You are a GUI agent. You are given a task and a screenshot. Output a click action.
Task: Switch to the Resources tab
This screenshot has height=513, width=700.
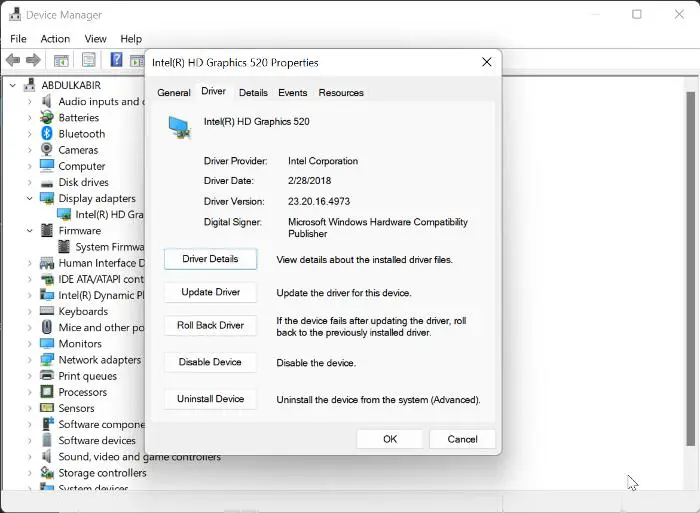(x=341, y=92)
